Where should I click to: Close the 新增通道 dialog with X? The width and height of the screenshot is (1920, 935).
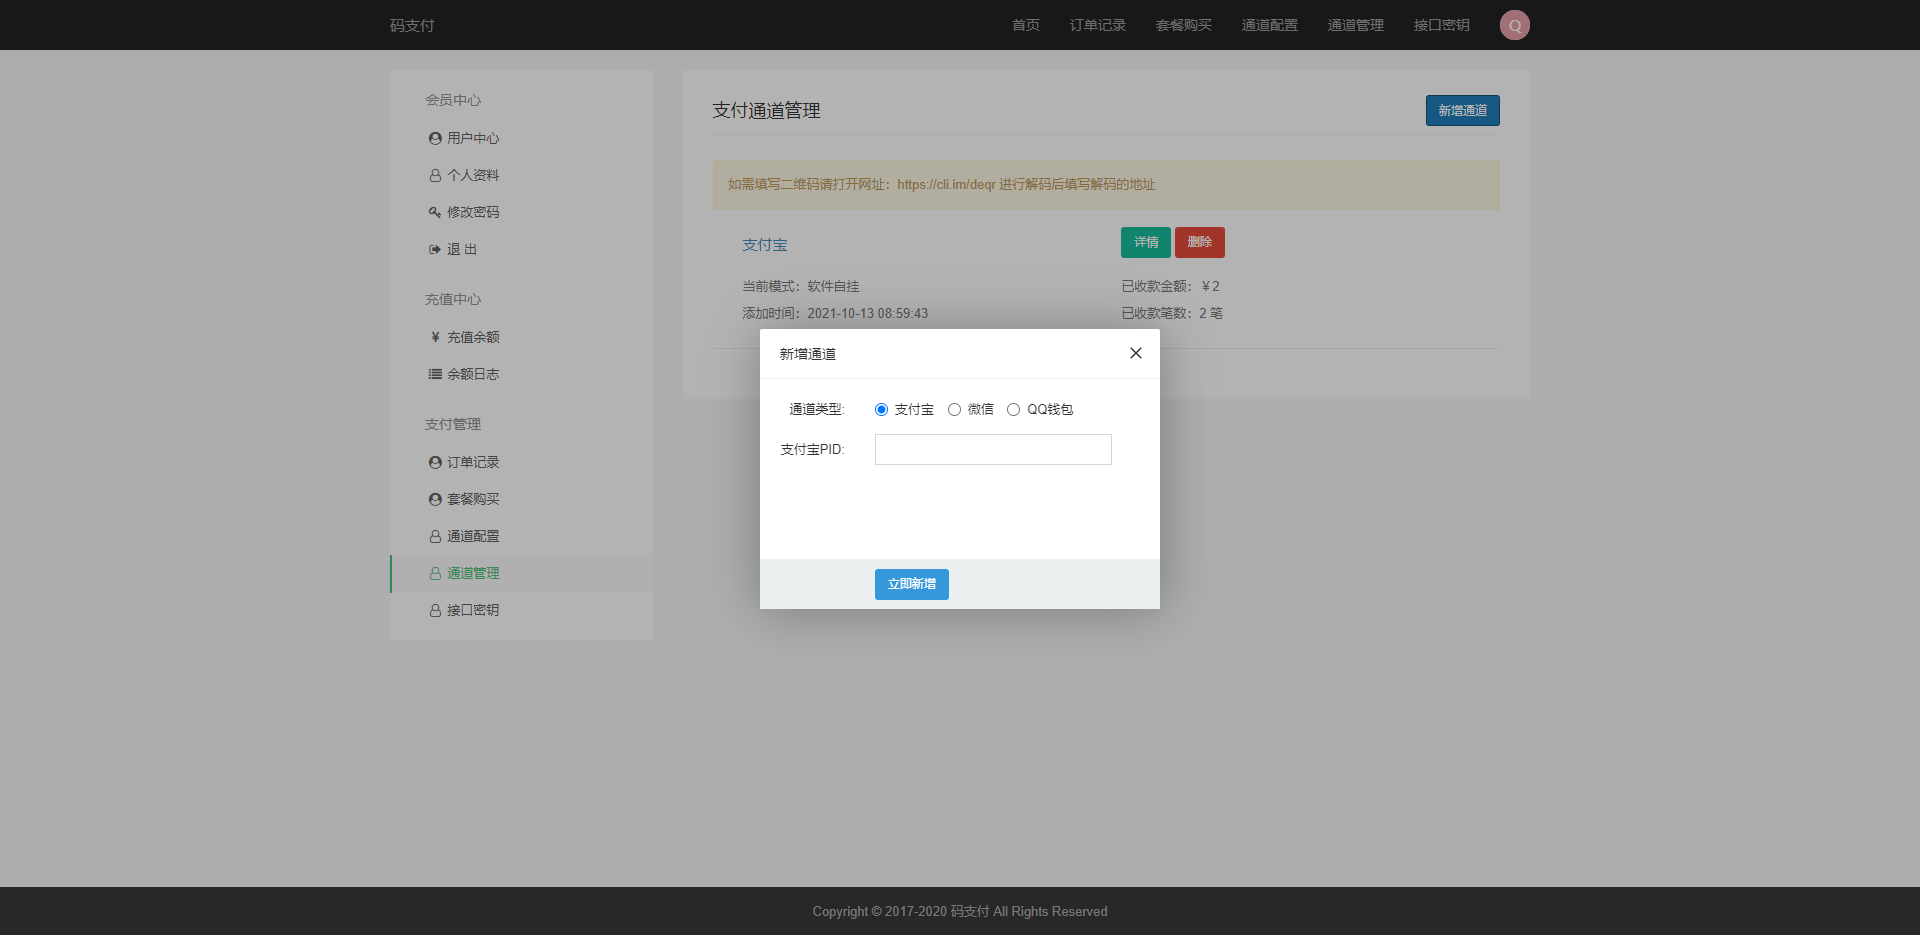click(1135, 353)
